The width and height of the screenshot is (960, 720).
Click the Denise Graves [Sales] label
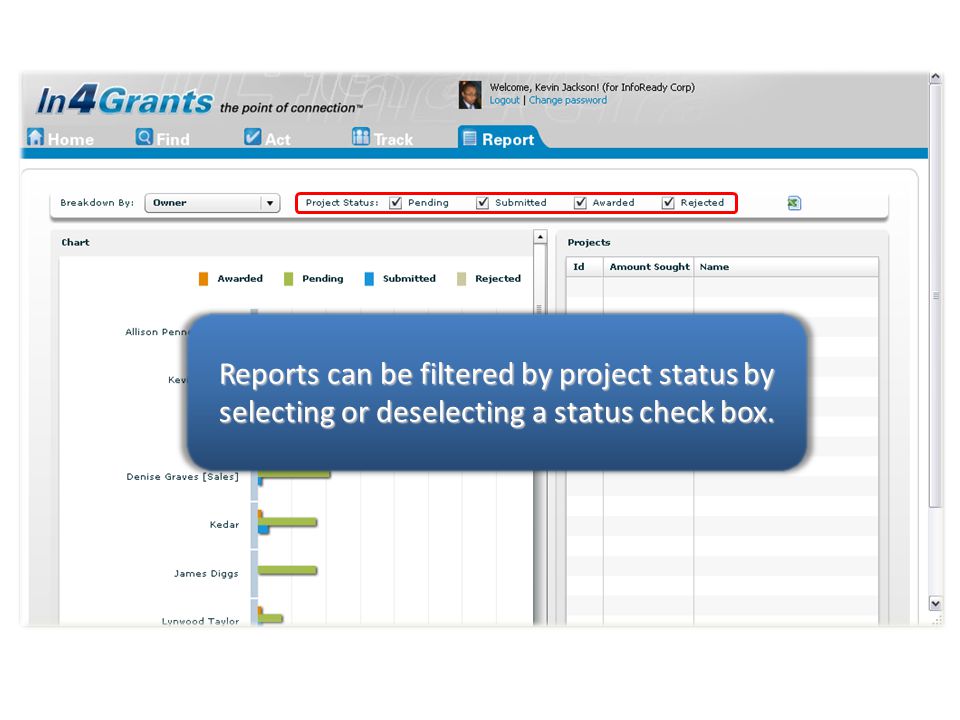pyautogui.click(x=182, y=476)
